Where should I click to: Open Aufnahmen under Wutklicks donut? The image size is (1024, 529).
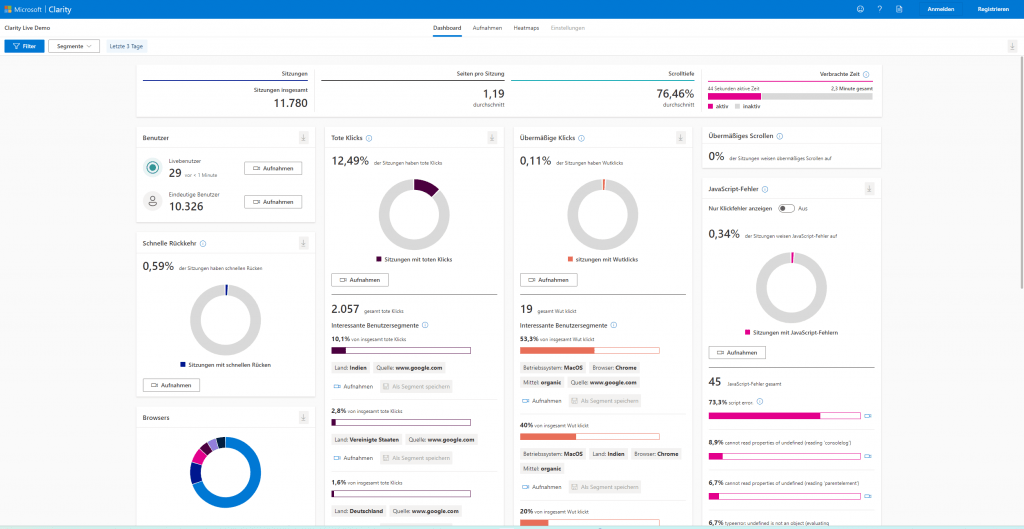(549, 280)
